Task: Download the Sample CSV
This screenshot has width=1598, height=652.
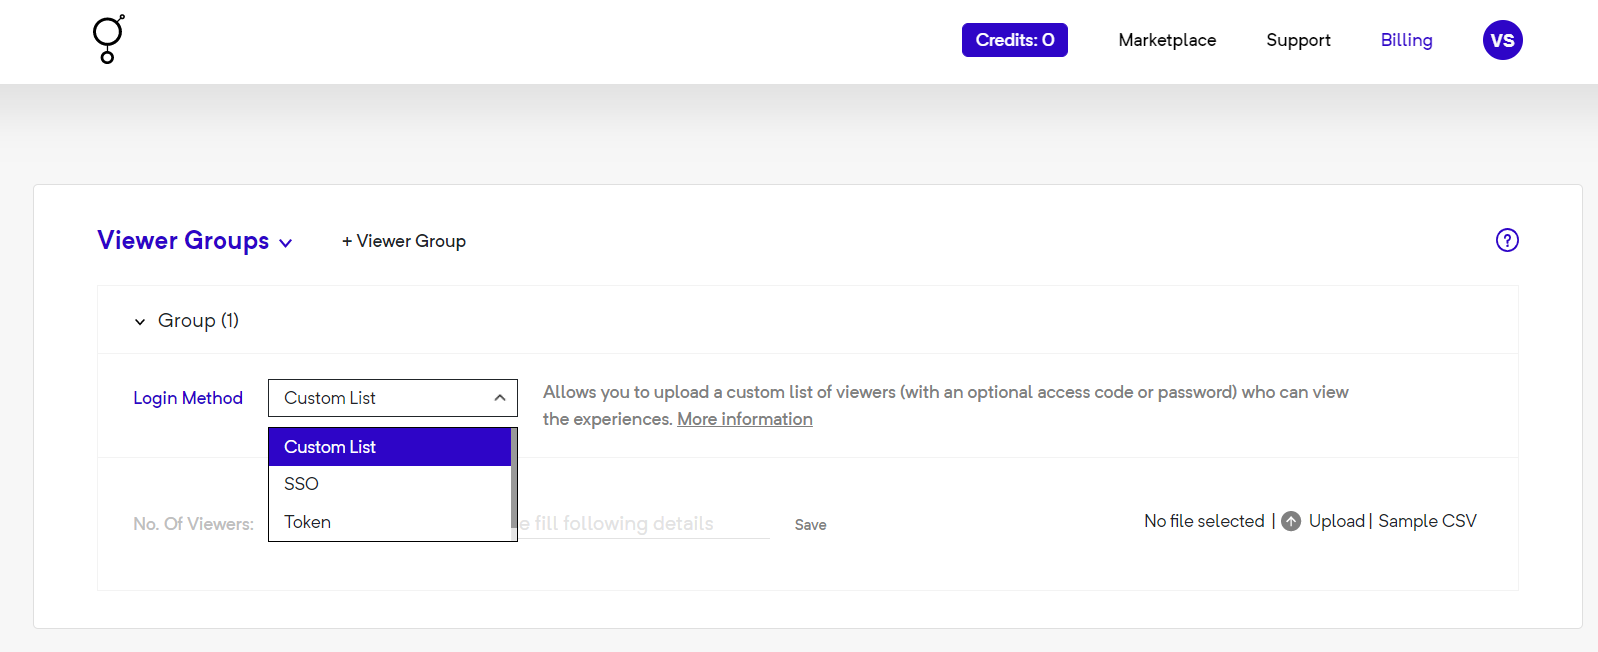Action: click(x=1427, y=521)
